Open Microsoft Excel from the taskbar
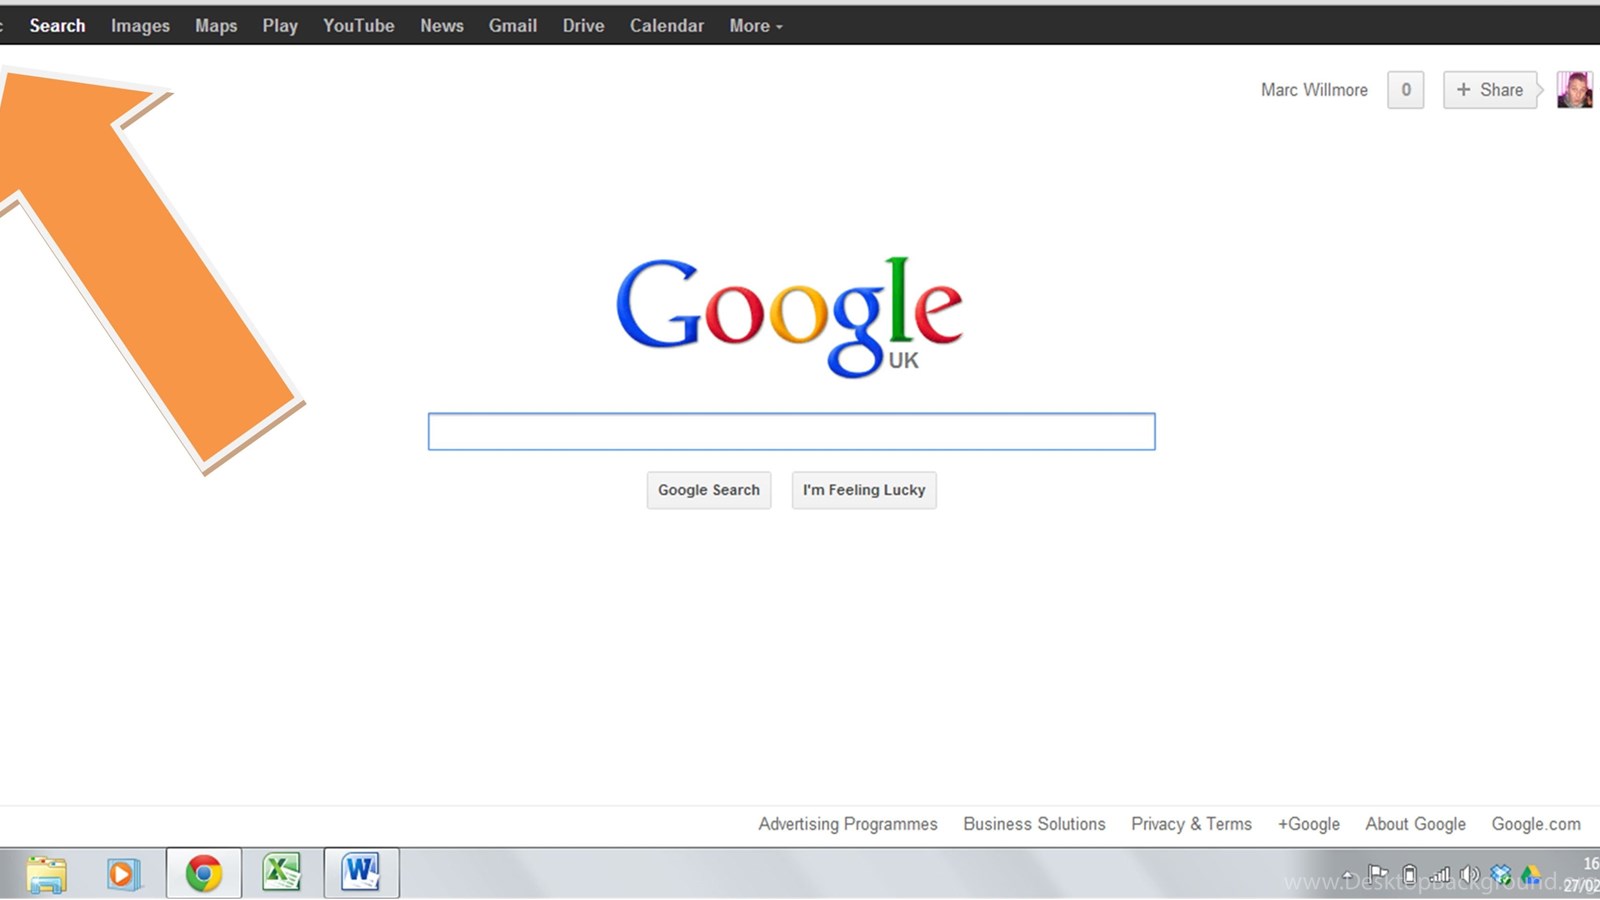Viewport: 1600px width, 900px height. [282, 873]
